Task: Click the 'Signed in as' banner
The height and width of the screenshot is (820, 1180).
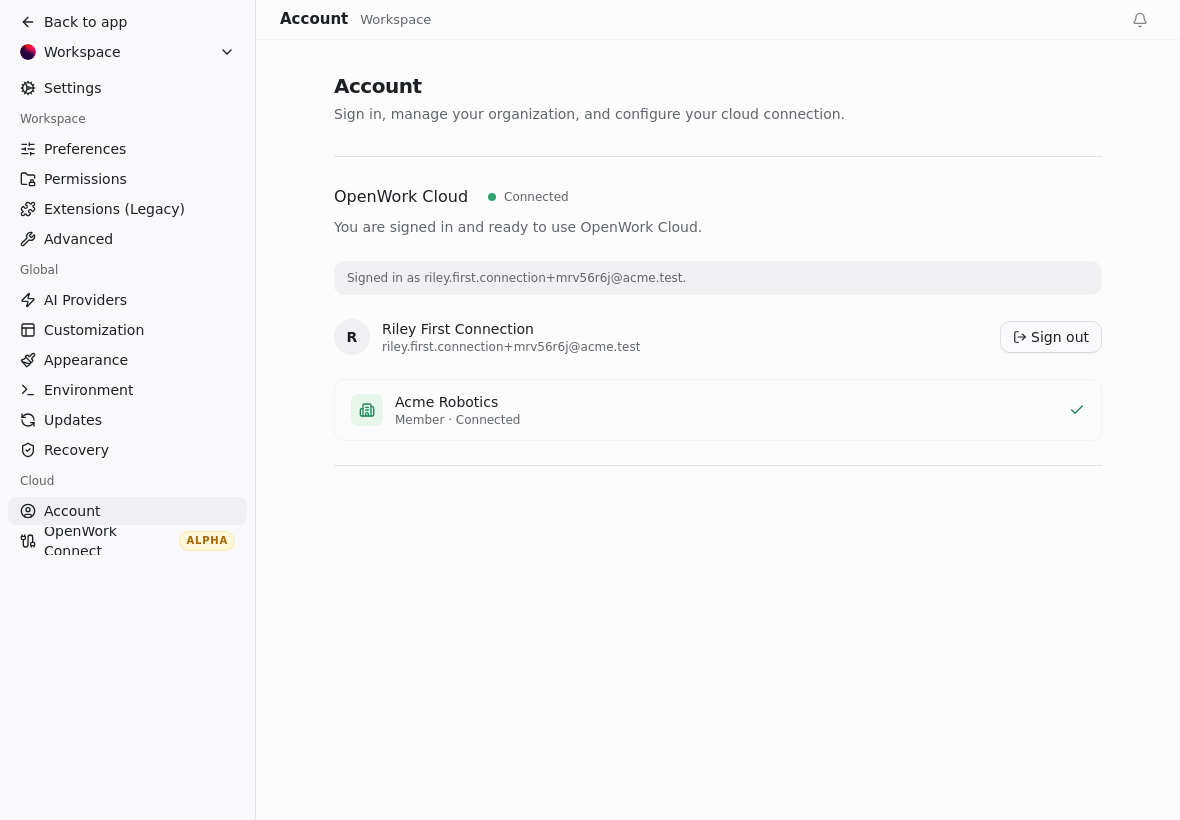Action: point(718,278)
